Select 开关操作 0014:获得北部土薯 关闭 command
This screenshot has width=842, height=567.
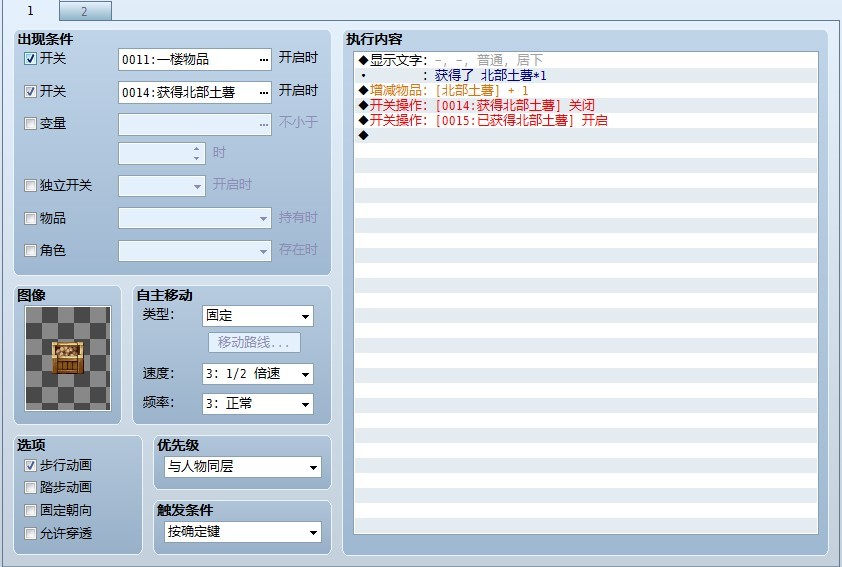[586, 105]
